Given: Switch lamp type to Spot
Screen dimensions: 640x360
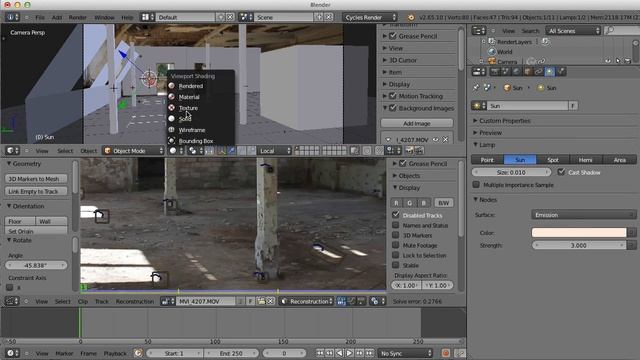Looking at the screenshot, I should click(x=553, y=160).
